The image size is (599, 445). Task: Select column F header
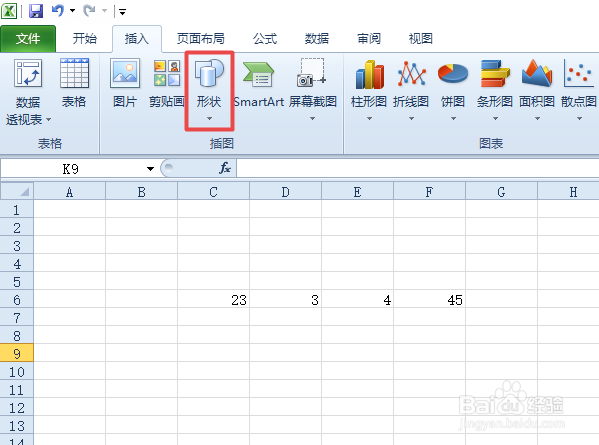(429, 192)
